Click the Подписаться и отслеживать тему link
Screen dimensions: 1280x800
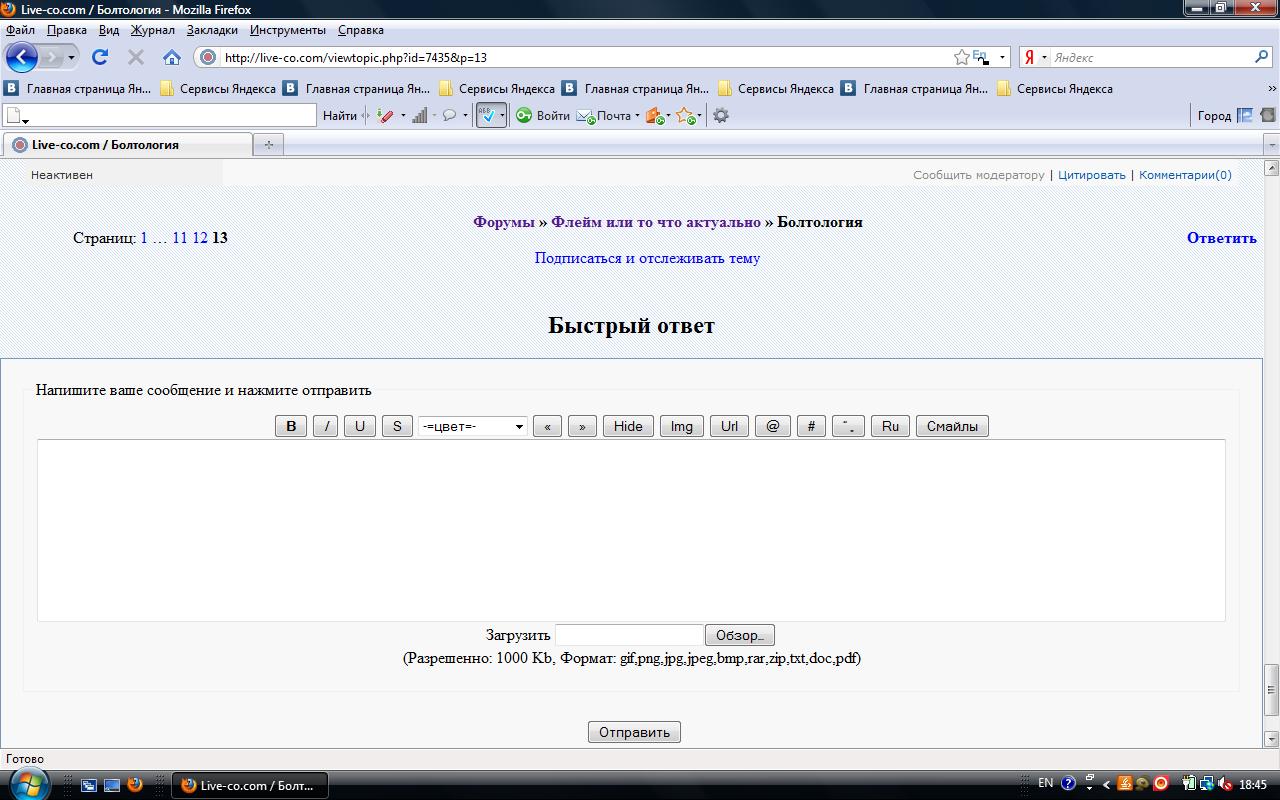pyautogui.click(x=647, y=258)
